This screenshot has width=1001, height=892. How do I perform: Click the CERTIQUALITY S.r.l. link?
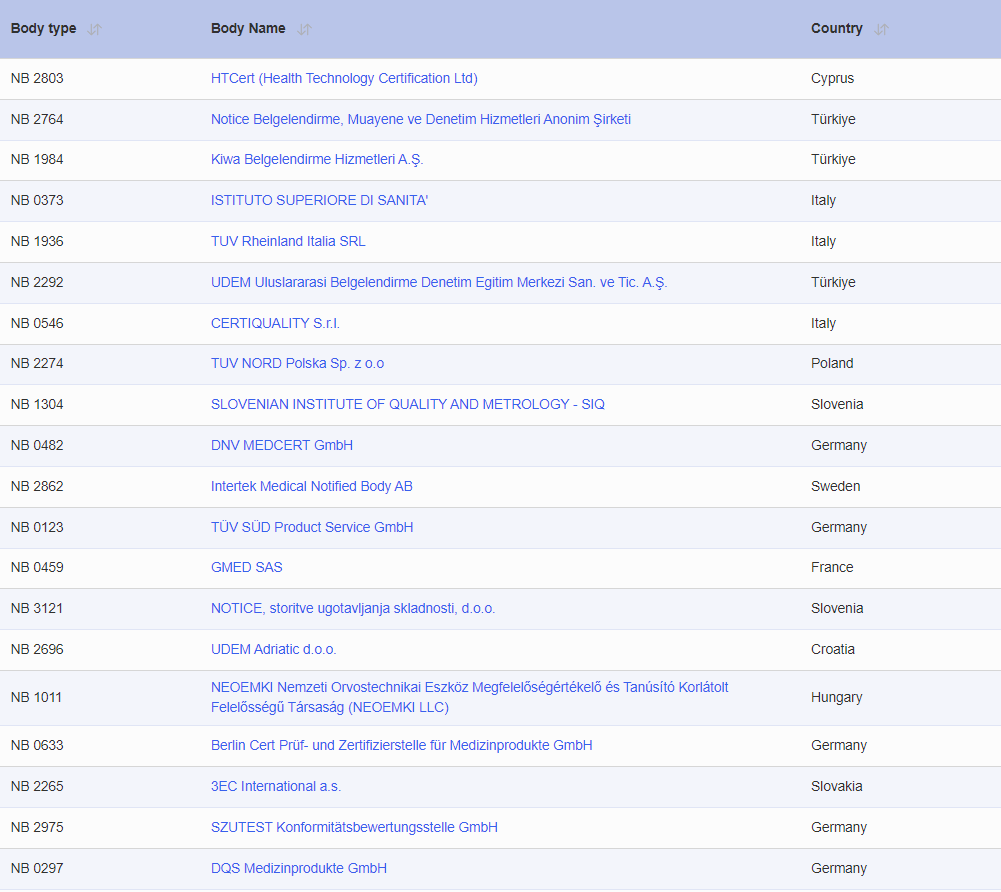click(x=275, y=324)
